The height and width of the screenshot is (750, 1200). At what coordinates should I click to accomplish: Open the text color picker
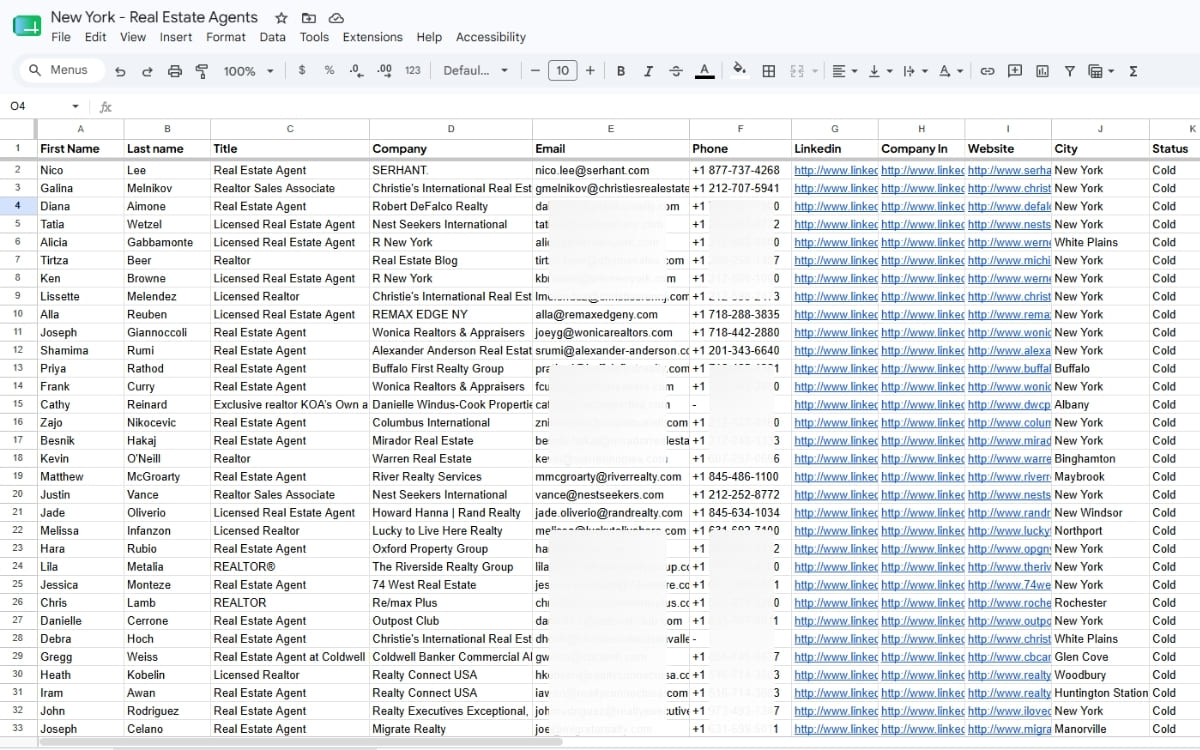tap(704, 71)
